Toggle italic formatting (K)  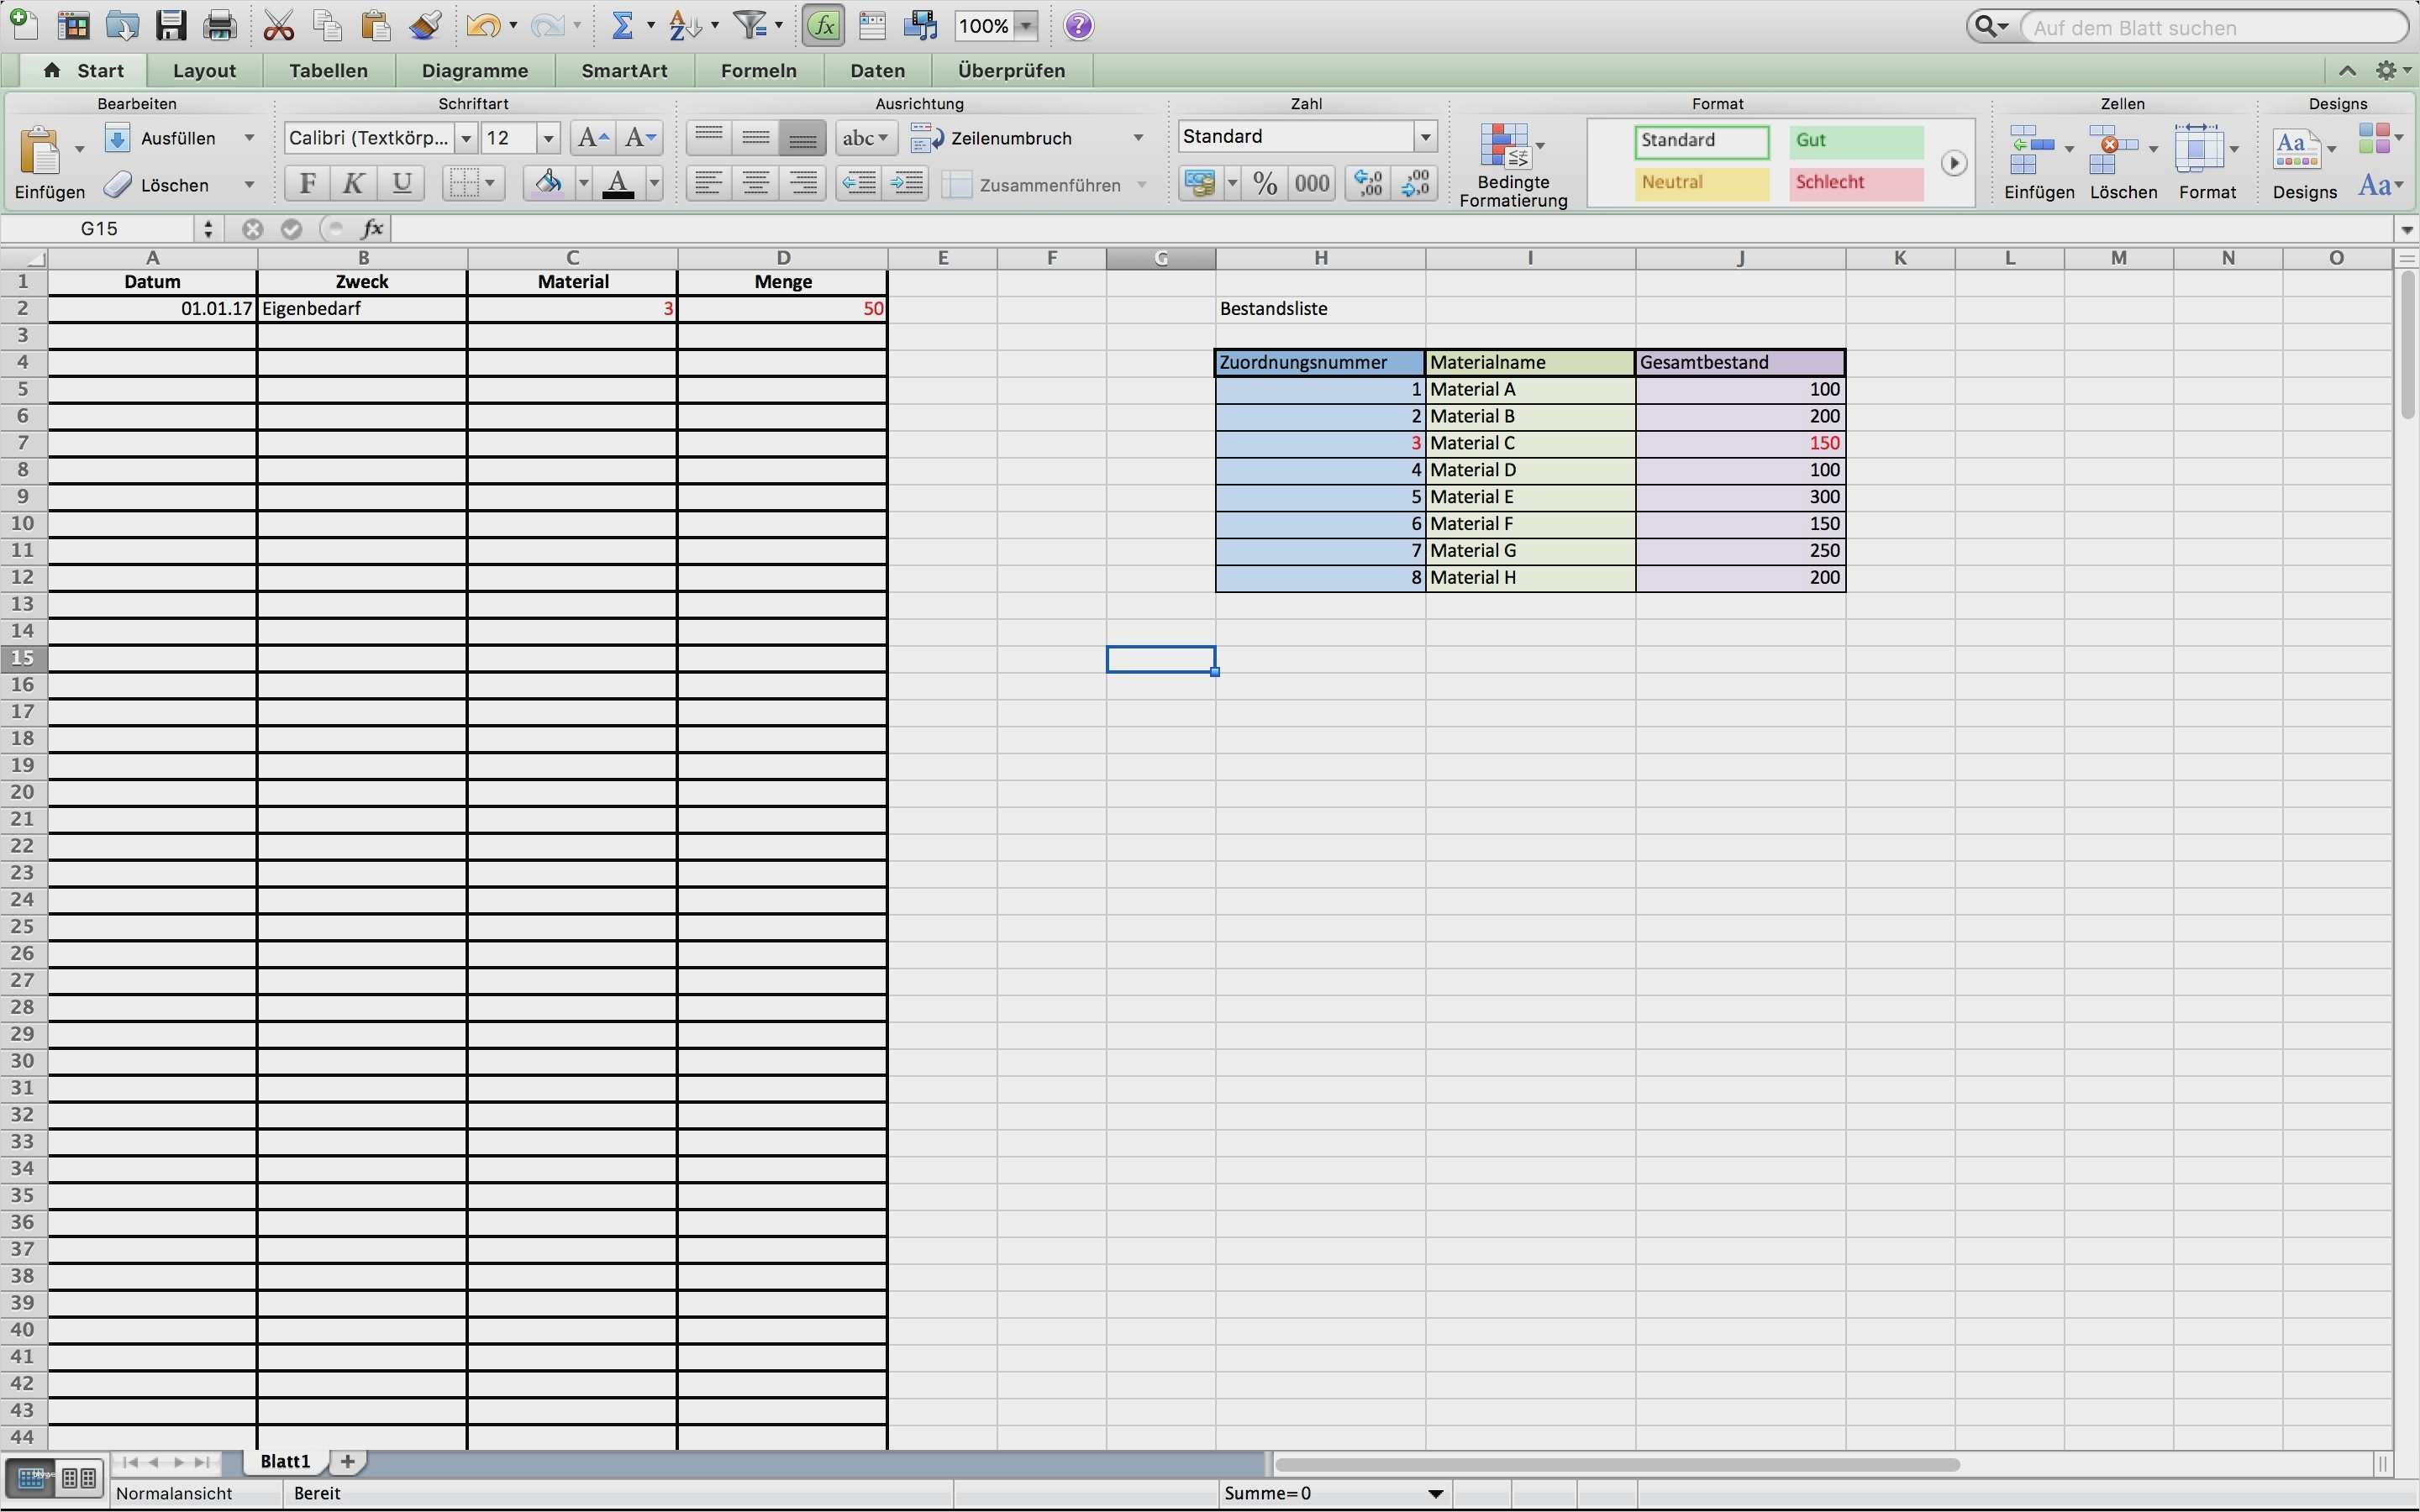point(352,183)
